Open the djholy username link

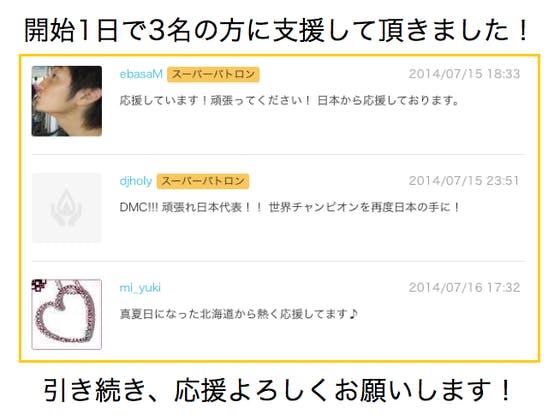click(x=136, y=181)
